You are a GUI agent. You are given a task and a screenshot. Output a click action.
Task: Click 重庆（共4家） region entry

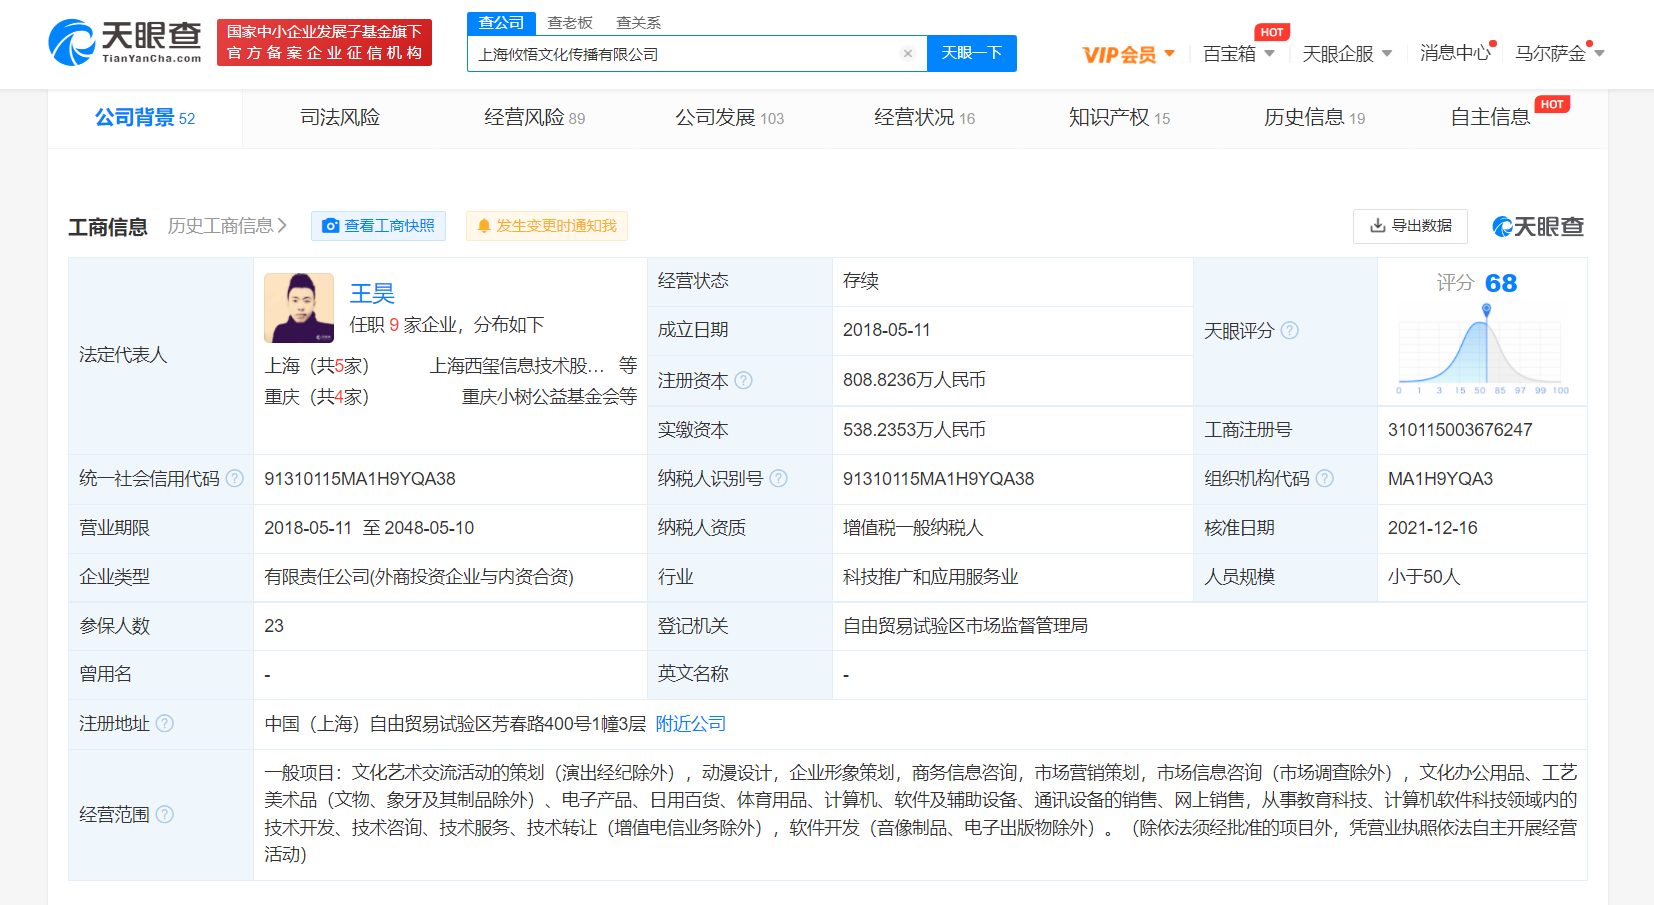pos(317,397)
